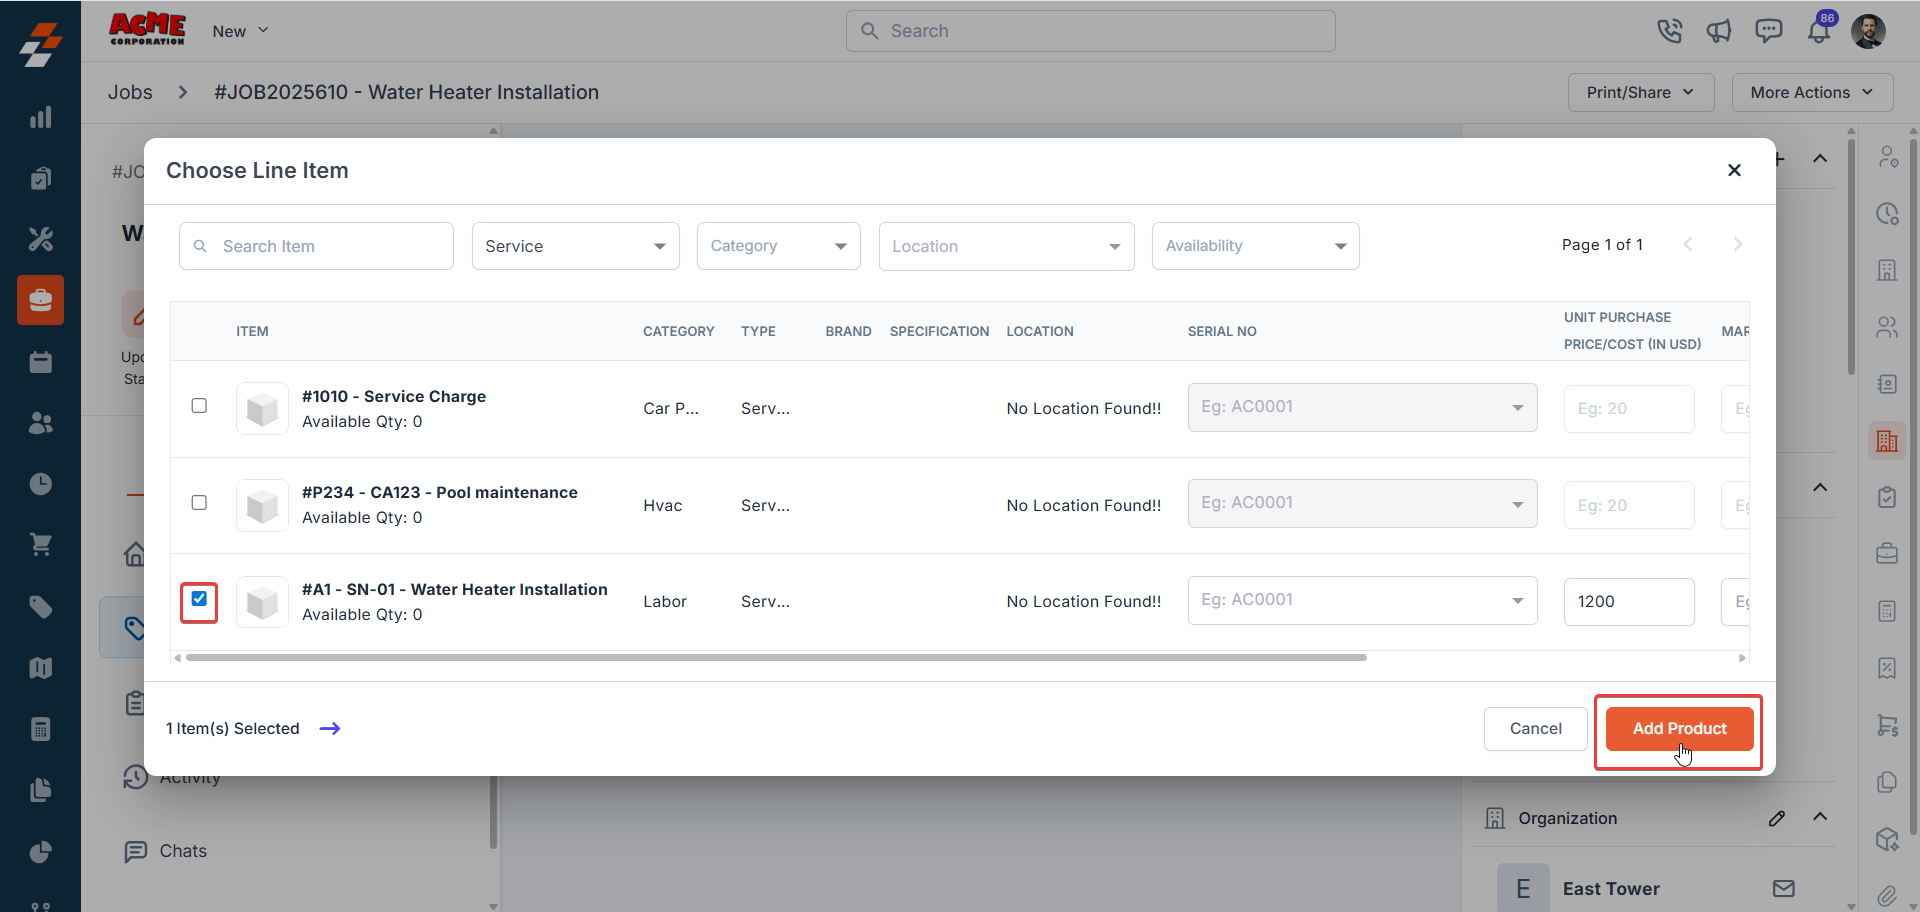Uncheck the Water Heater Installation checkbox
The width and height of the screenshot is (1920, 912).
pos(199,599)
